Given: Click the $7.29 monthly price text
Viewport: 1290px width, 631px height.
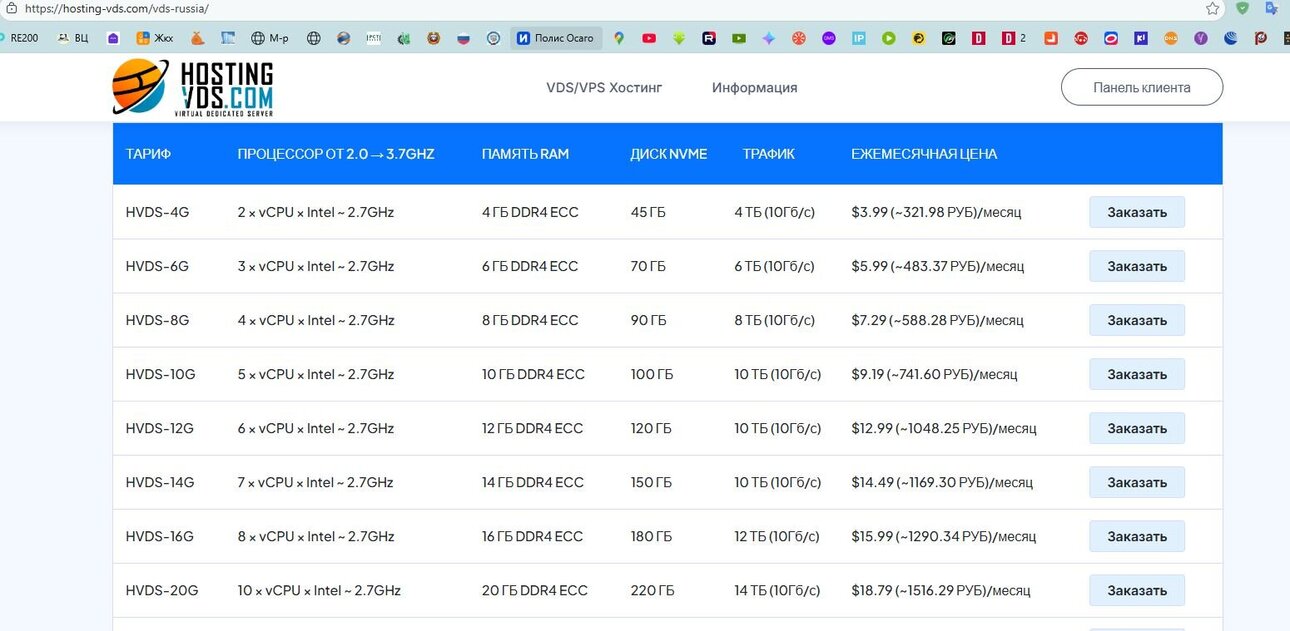Looking at the screenshot, I should click(x=937, y=320).
